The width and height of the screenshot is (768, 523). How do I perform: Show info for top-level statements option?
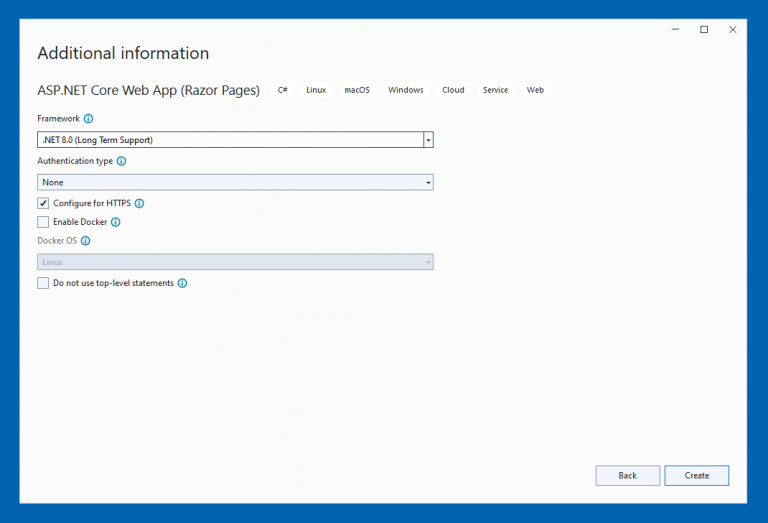coord(182,283)
